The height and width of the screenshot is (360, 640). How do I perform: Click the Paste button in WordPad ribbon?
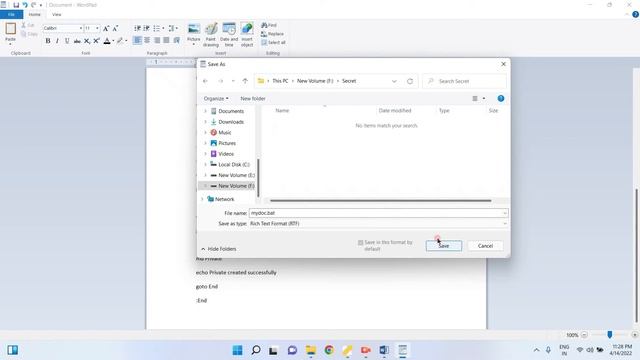click(11, 32)
